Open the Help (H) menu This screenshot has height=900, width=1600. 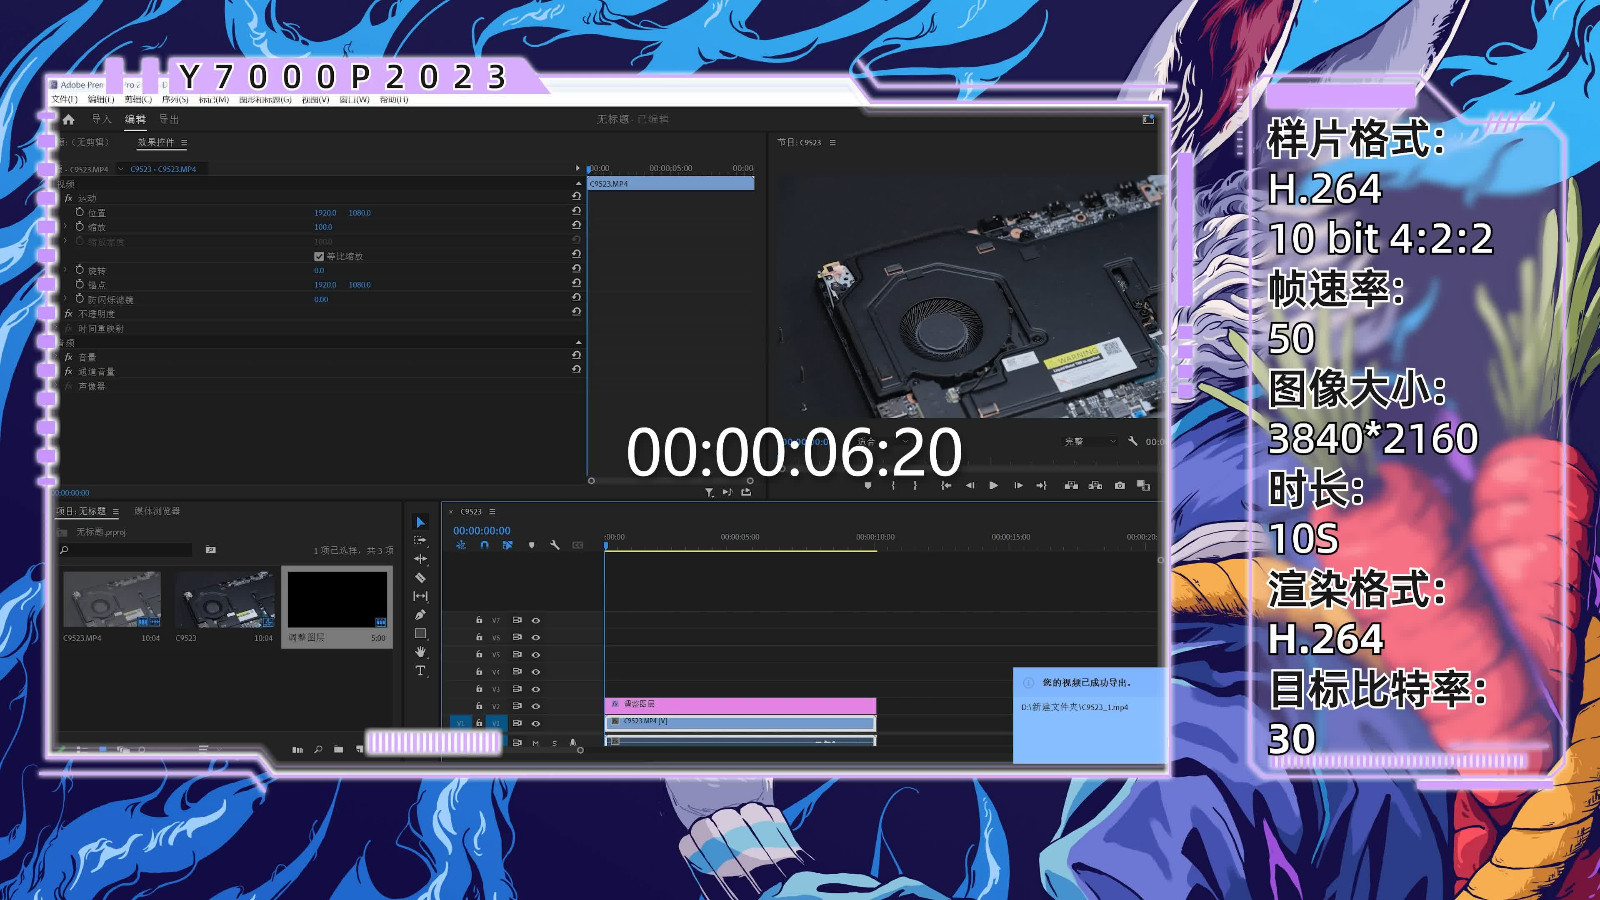(394, 100)
